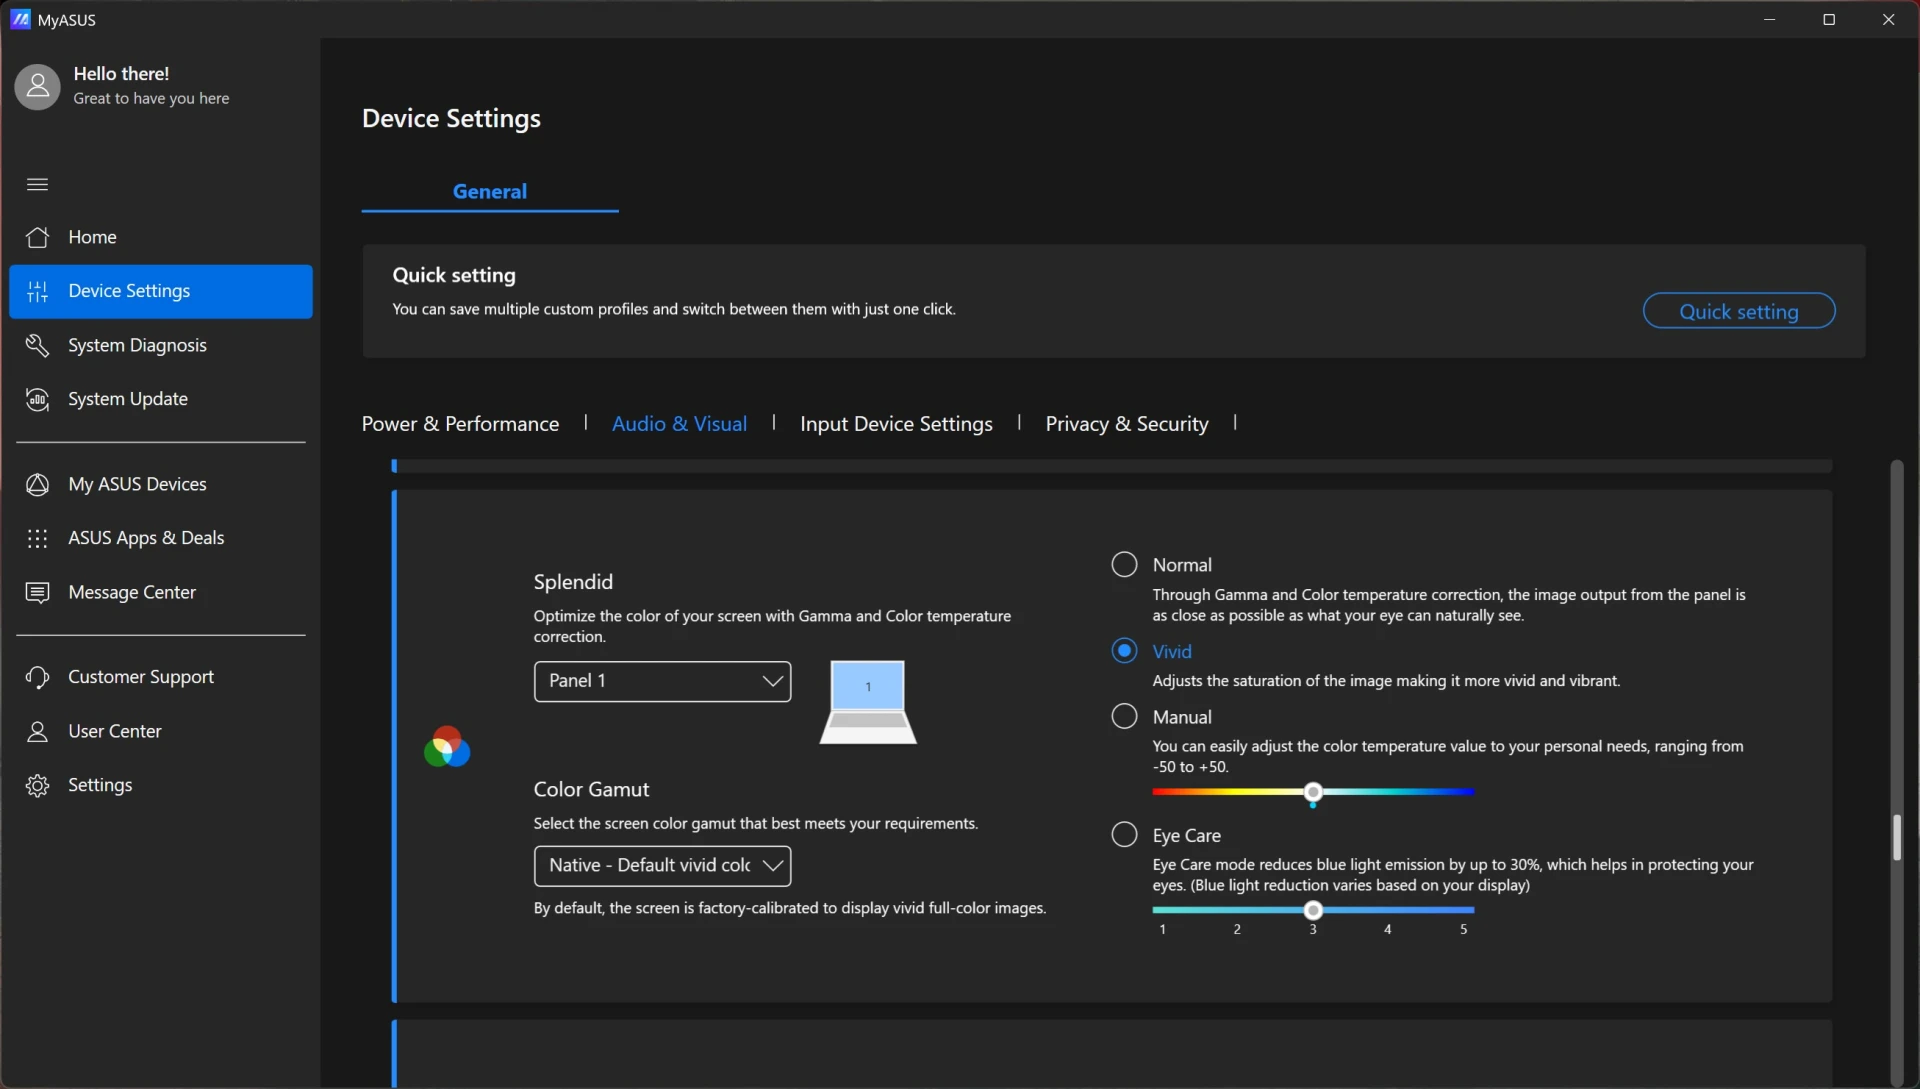Open User Center from the sidebar

pyautogui.click(x=161, y=731)
